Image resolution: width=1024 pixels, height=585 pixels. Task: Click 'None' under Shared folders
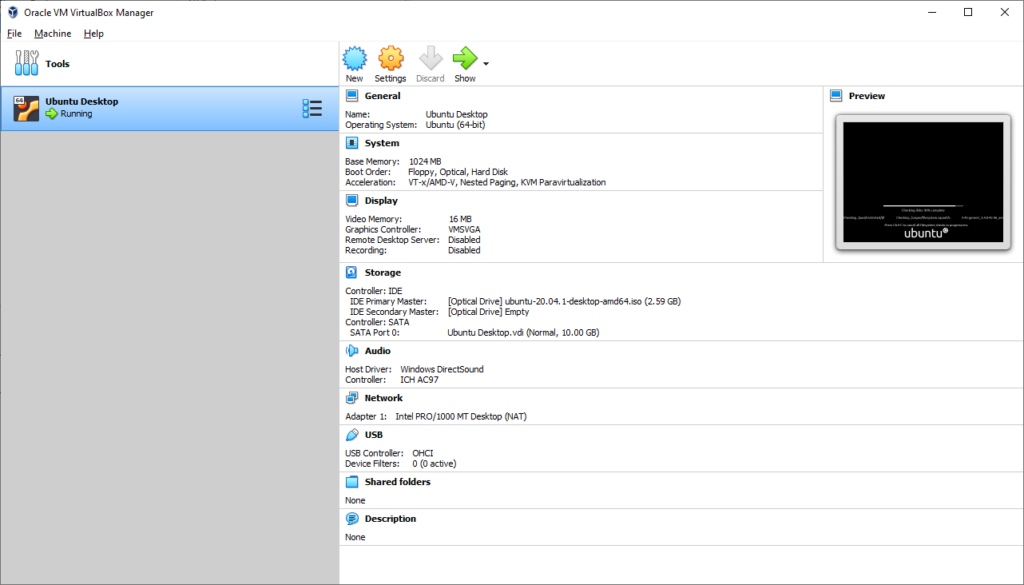pyautogui.click(x=355, y=500)
